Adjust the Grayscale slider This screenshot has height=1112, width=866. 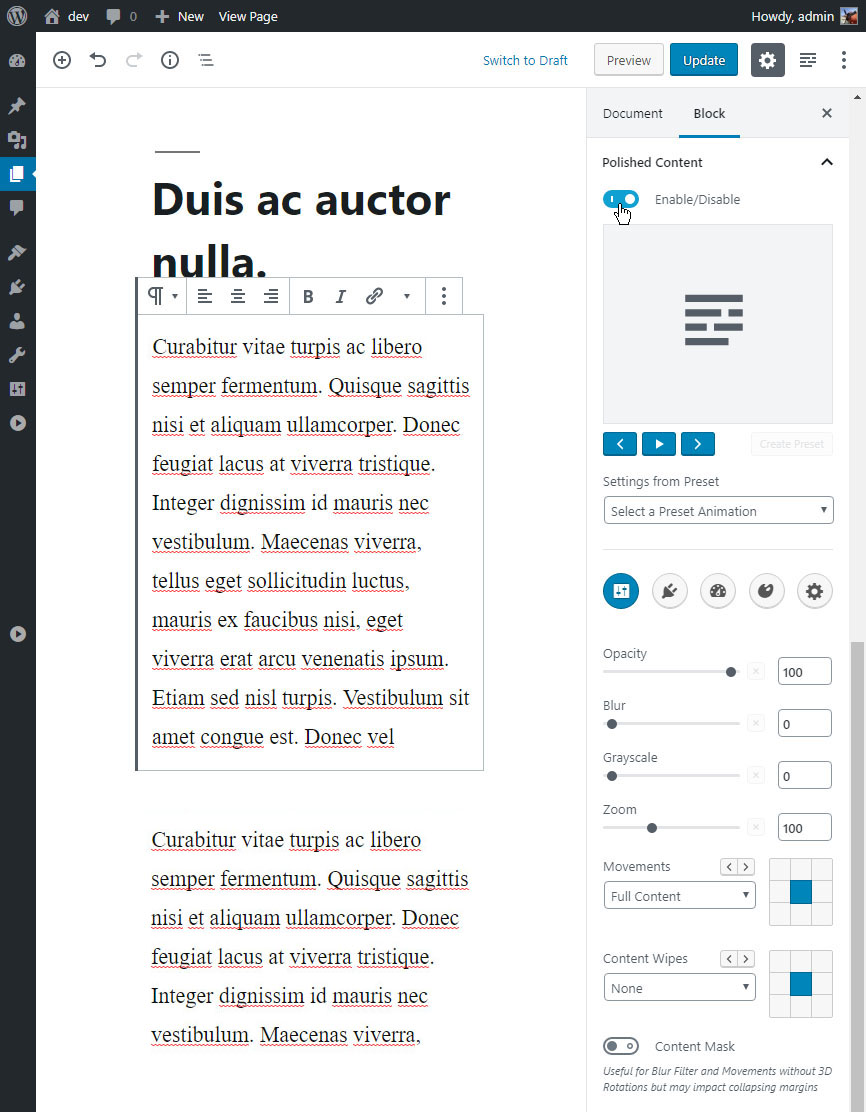click(671, 776)
